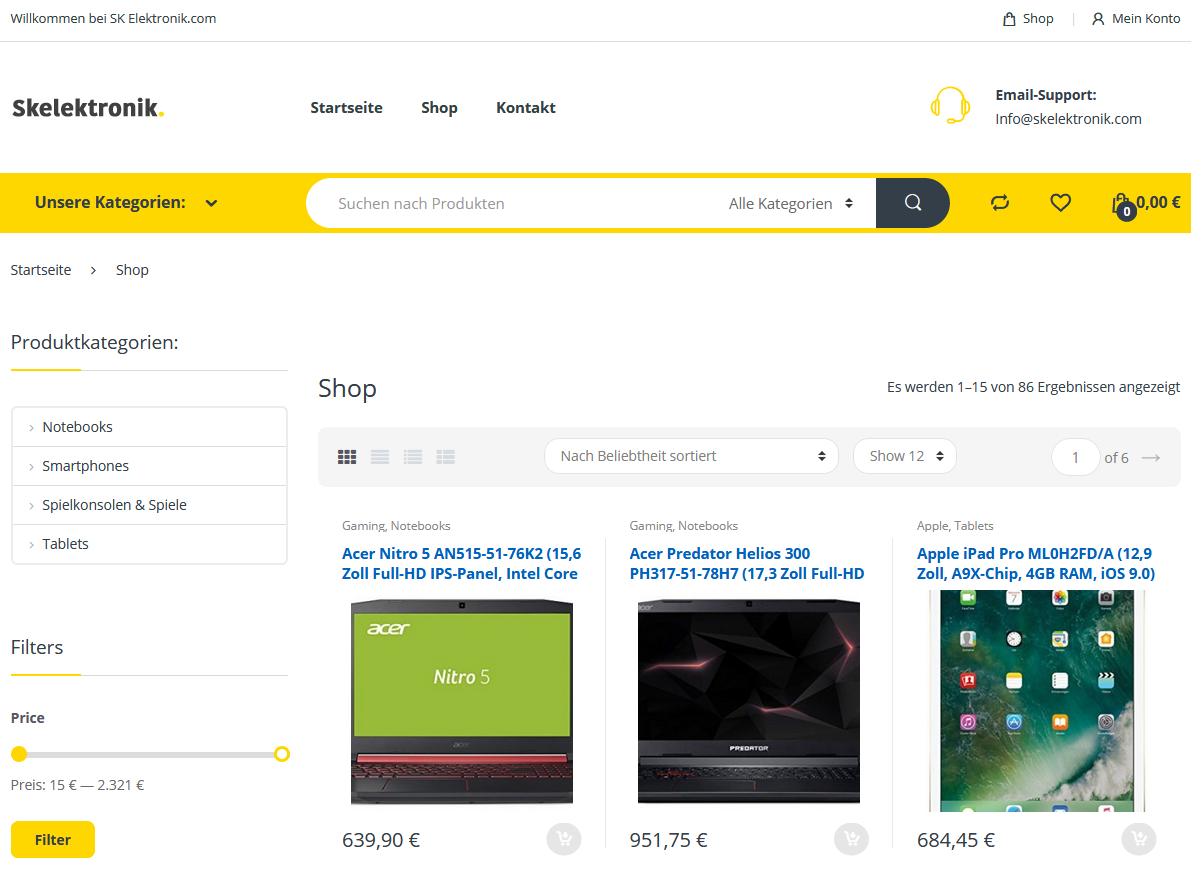Add Acer Predator Helios to cart
Image resolution: width=1191 pixels, height=893 pixels.
[851, 839]
